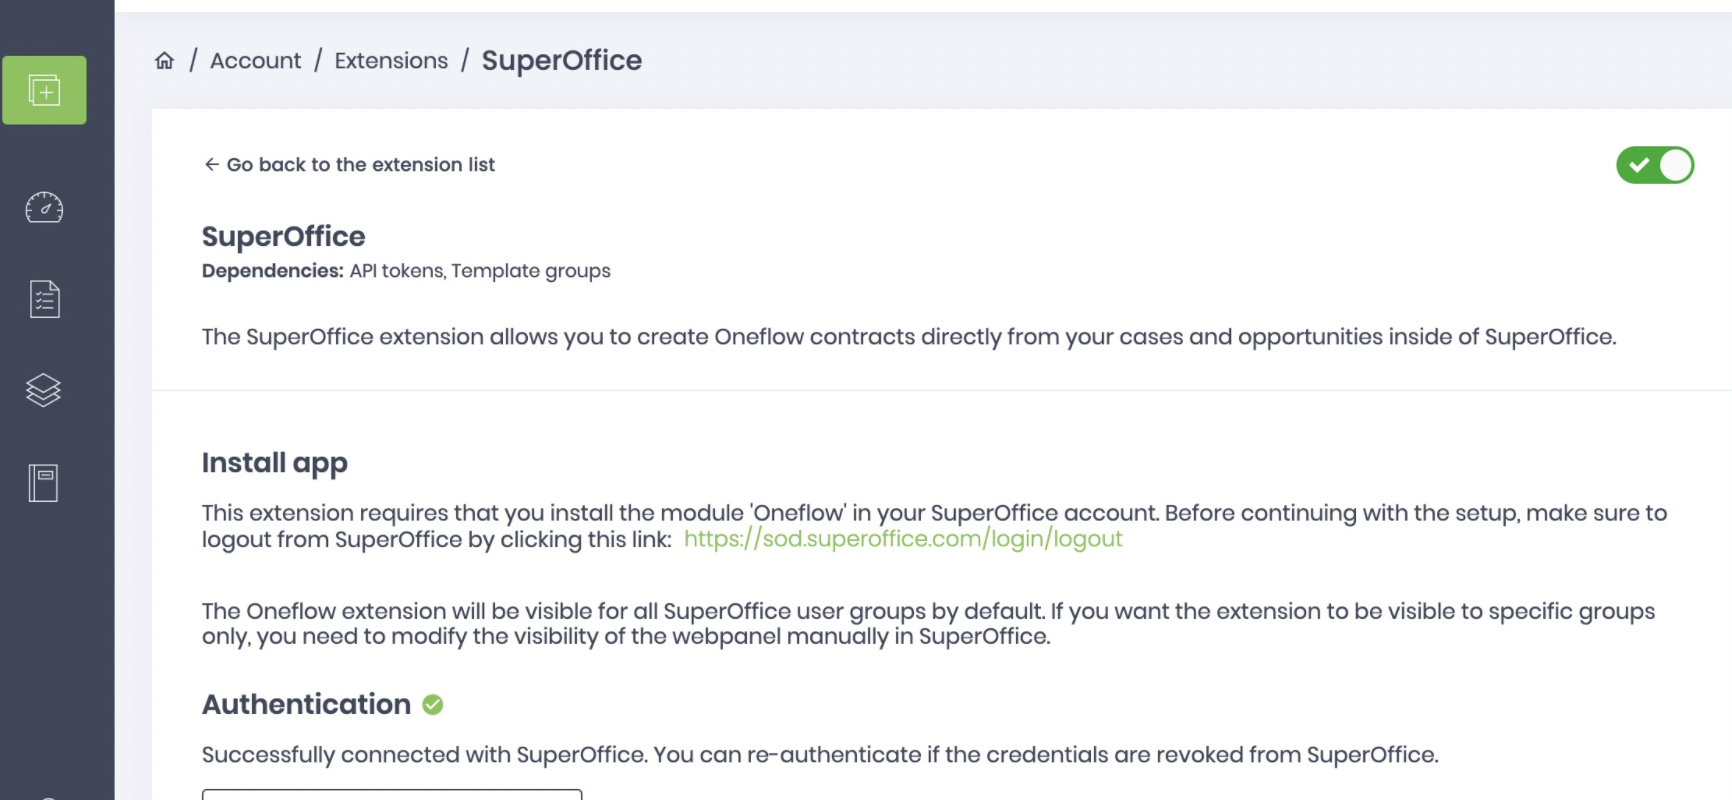This screenshot has width=1732, height=800.
Task: Click the home icon in the breadcrumb
Action: point(165,61)
